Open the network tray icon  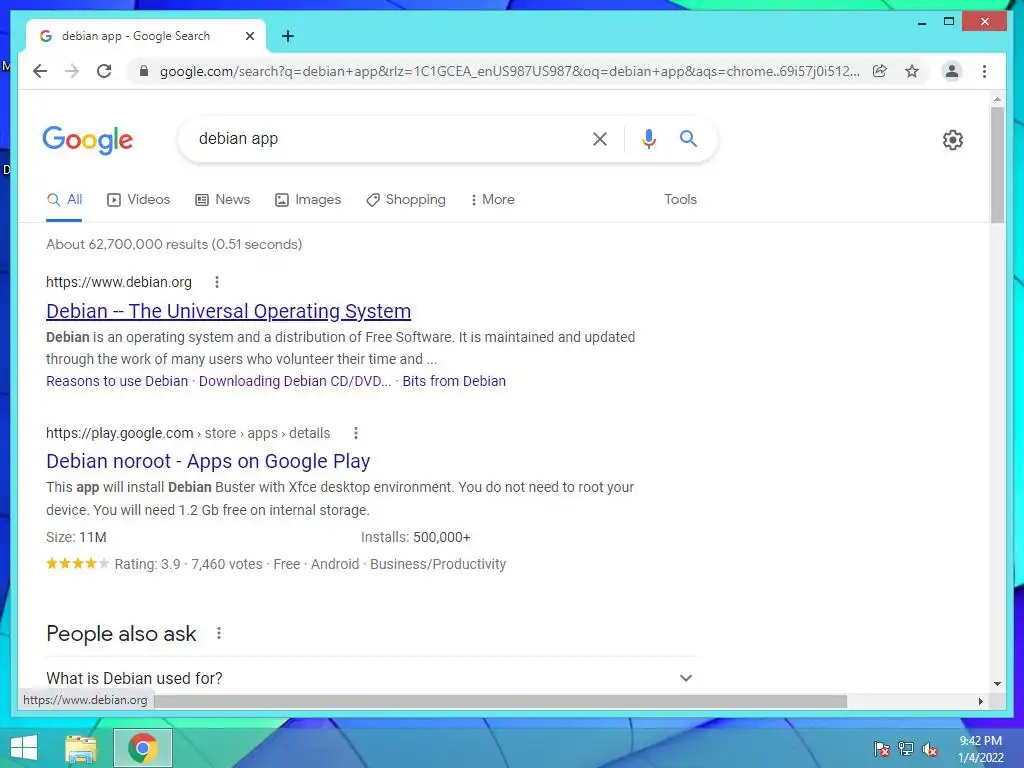click(x=906, y=749)
